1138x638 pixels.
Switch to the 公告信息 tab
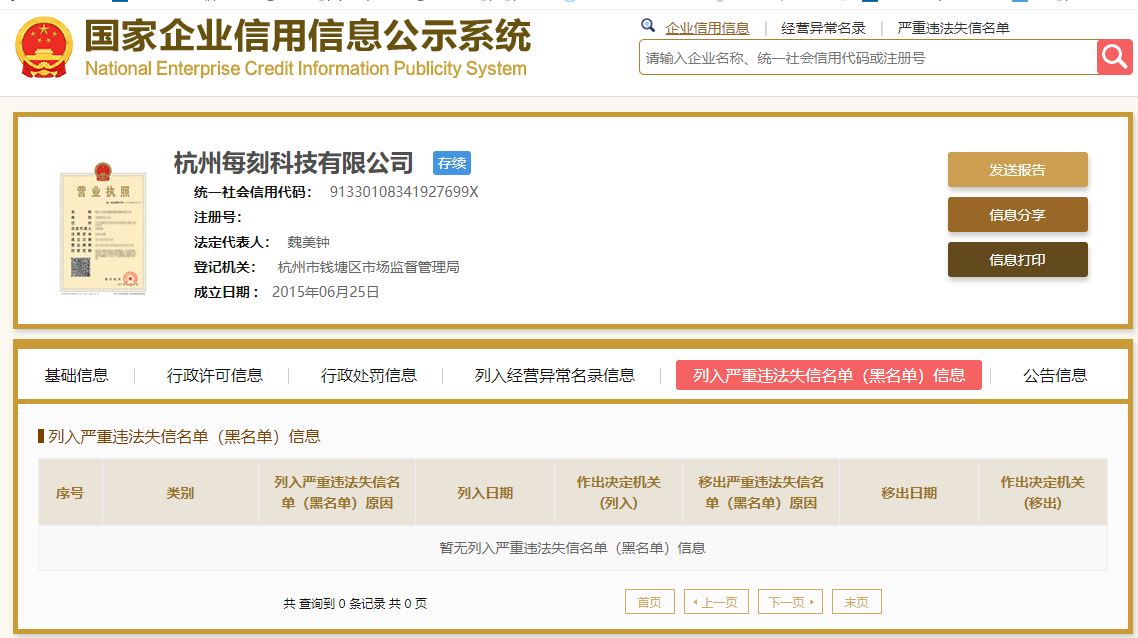coord(1055,375)
